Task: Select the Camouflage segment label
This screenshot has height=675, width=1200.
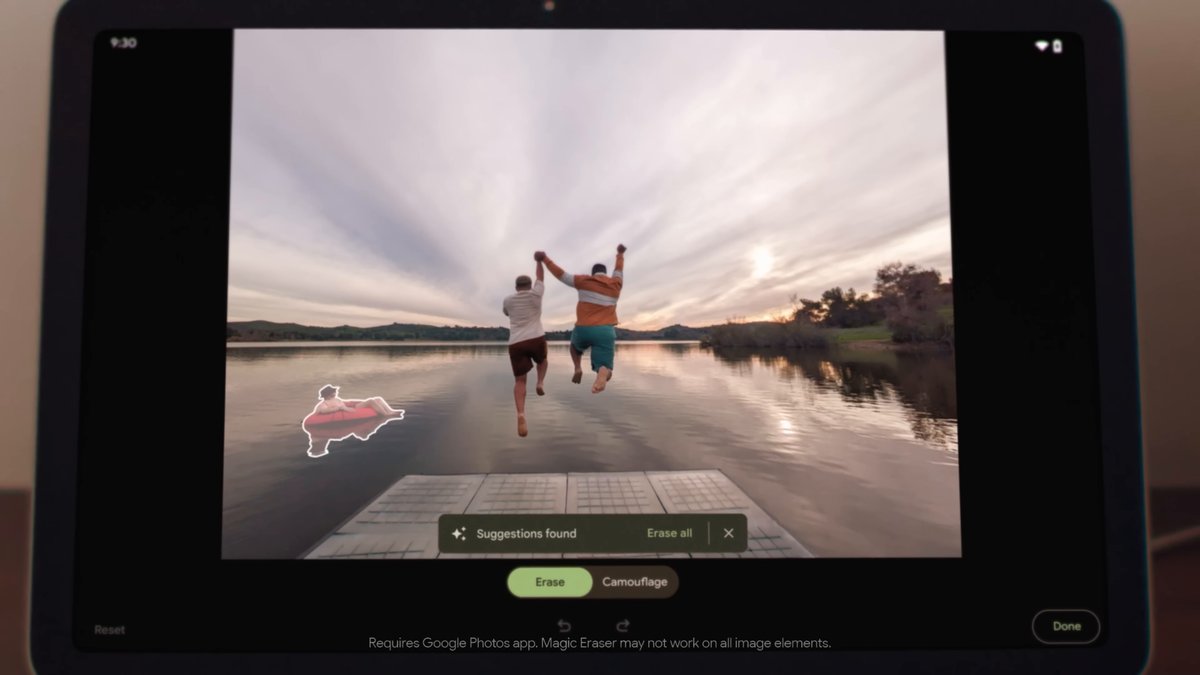Action: click(634, 581)
